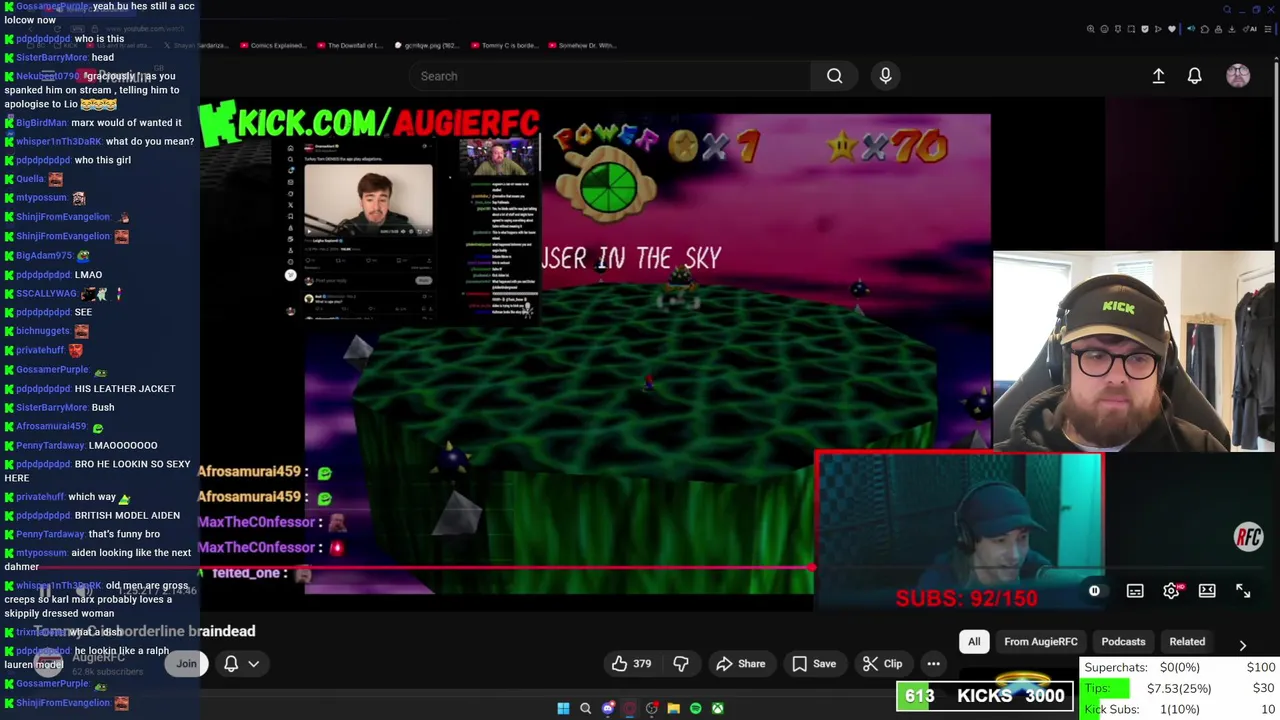Open the Windows Start button
This screenshot has width=1280, height=720.
563,709
